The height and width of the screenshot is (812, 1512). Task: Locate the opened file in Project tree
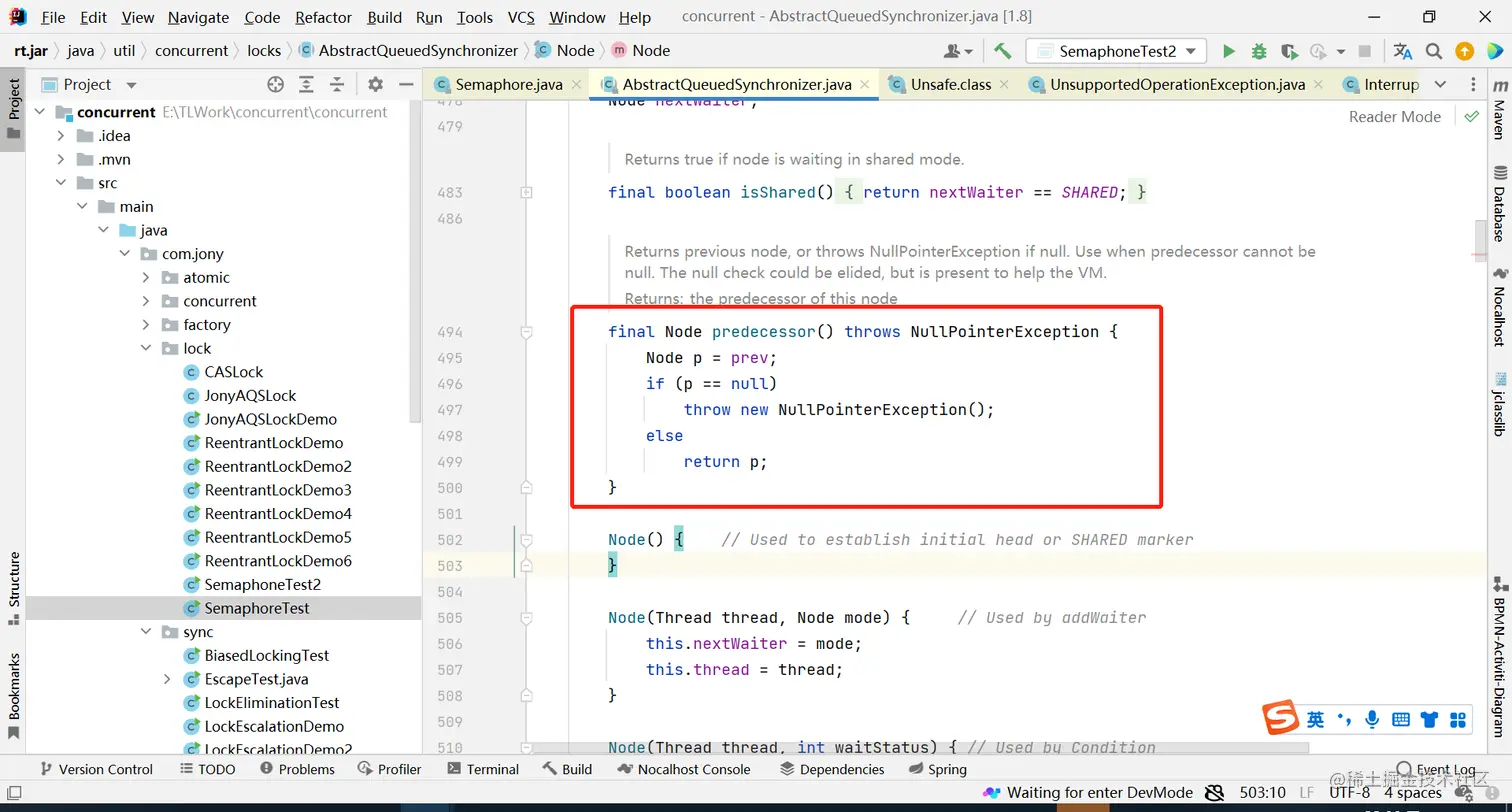click(275, 85)
